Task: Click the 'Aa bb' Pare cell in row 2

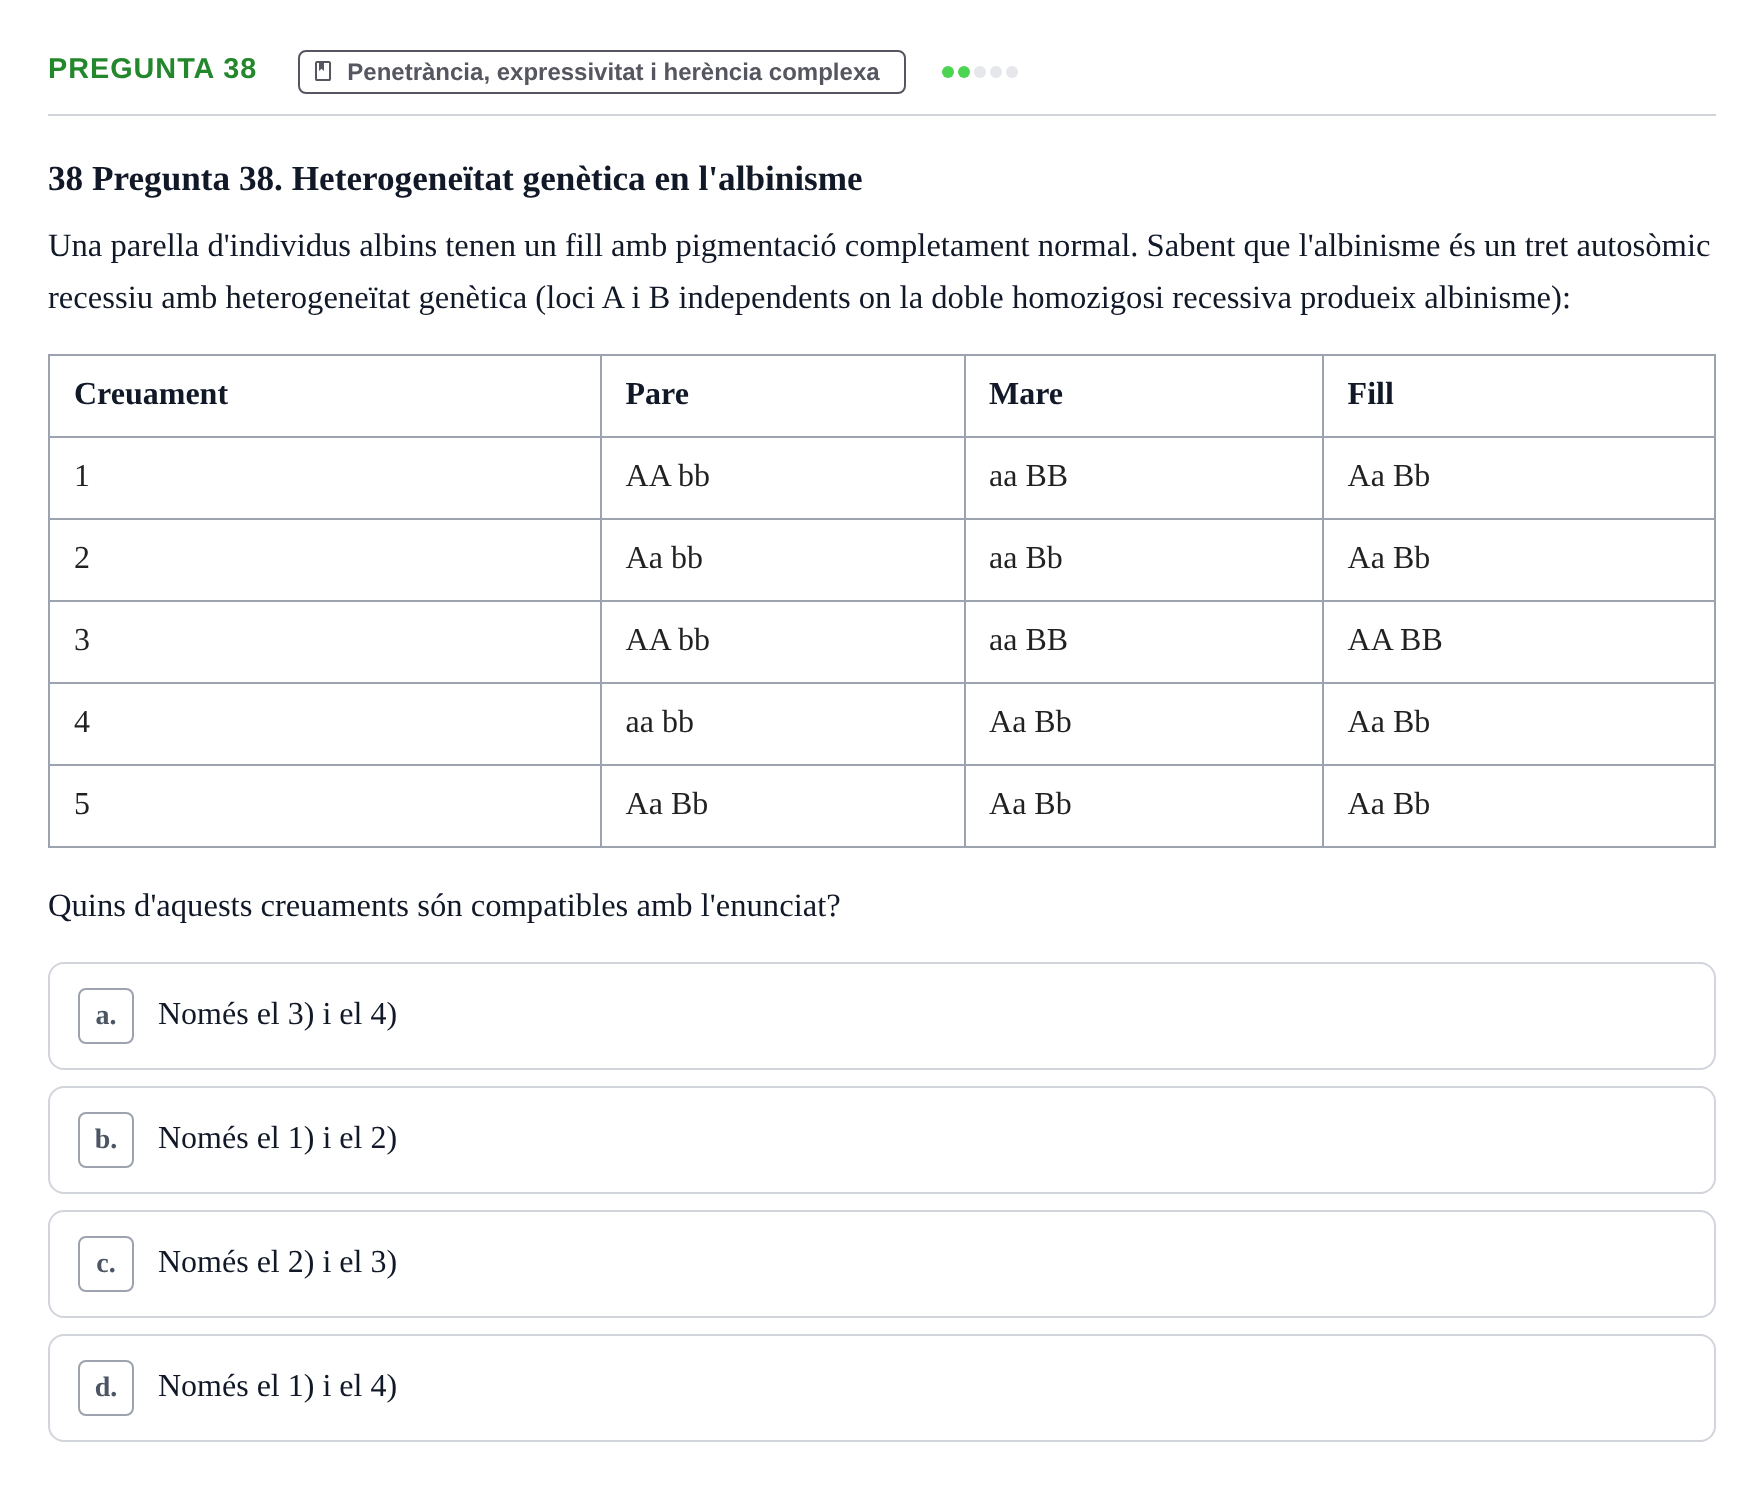Action: [783, 560]
